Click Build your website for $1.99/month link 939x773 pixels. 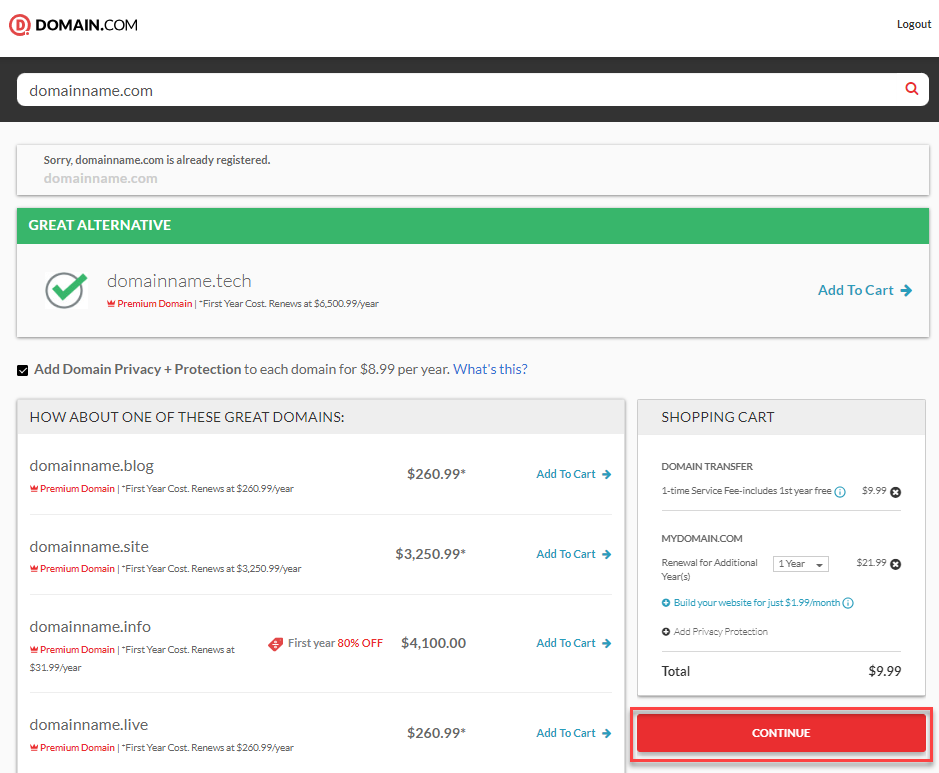tap(756, 602)
